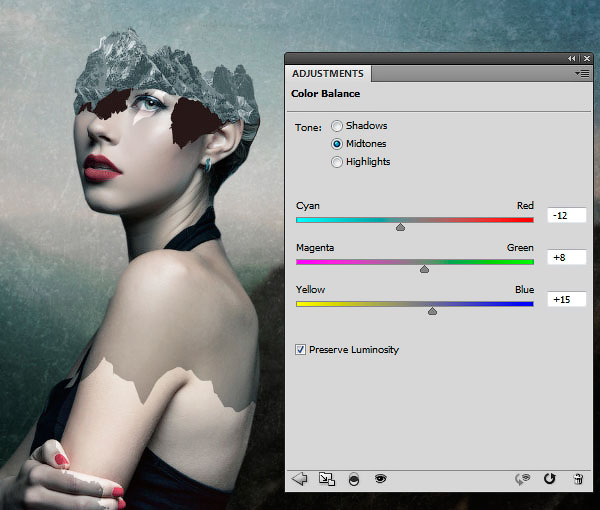Click Cyan-Red value field showing -12

click(x=567, y=215)
